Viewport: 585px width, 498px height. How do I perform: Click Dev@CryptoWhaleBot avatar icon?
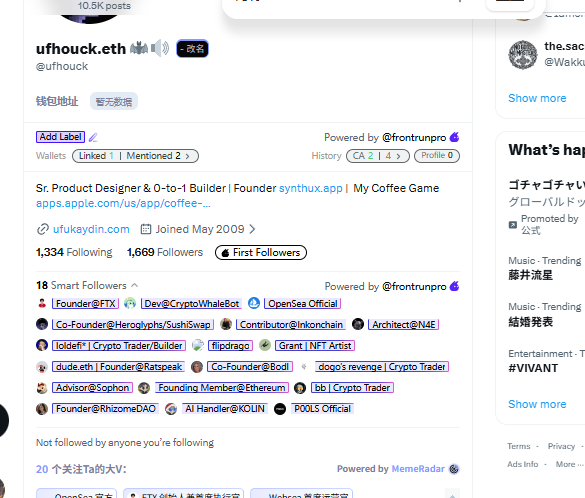[130, 303]
